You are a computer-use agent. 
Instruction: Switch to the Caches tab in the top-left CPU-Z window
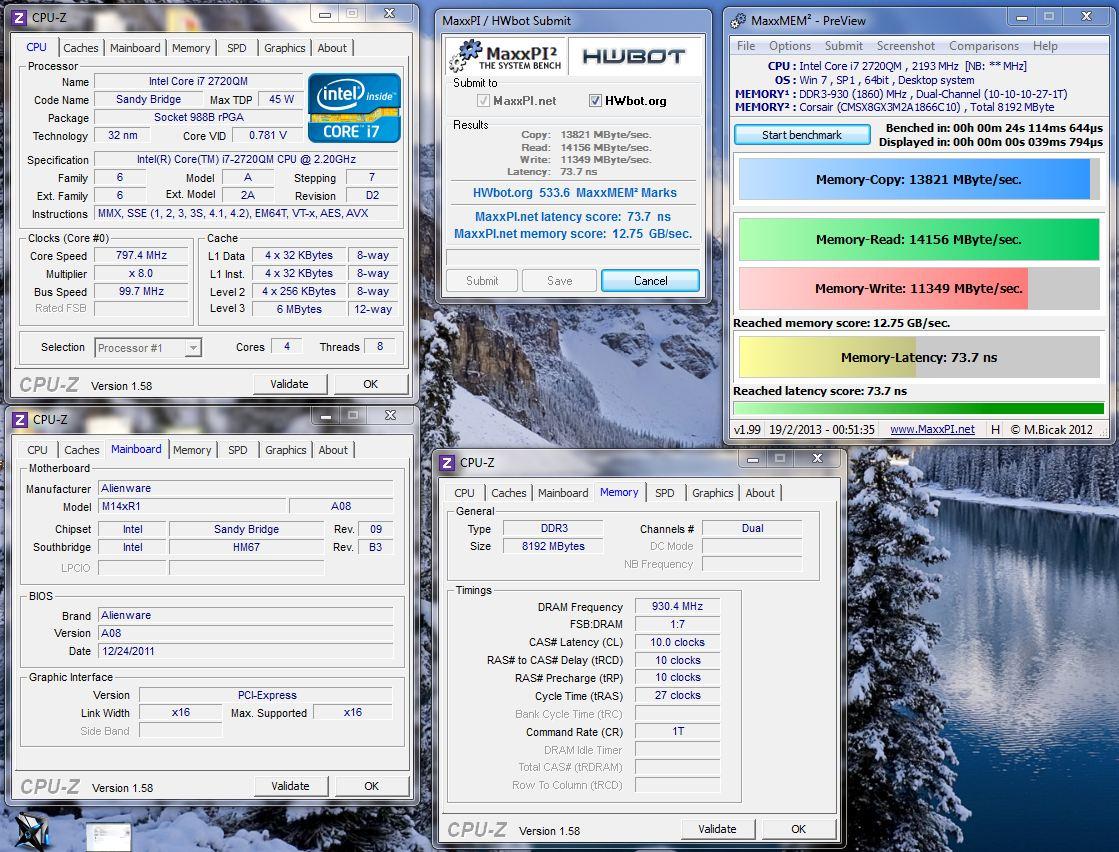click(x=81, y=48)
